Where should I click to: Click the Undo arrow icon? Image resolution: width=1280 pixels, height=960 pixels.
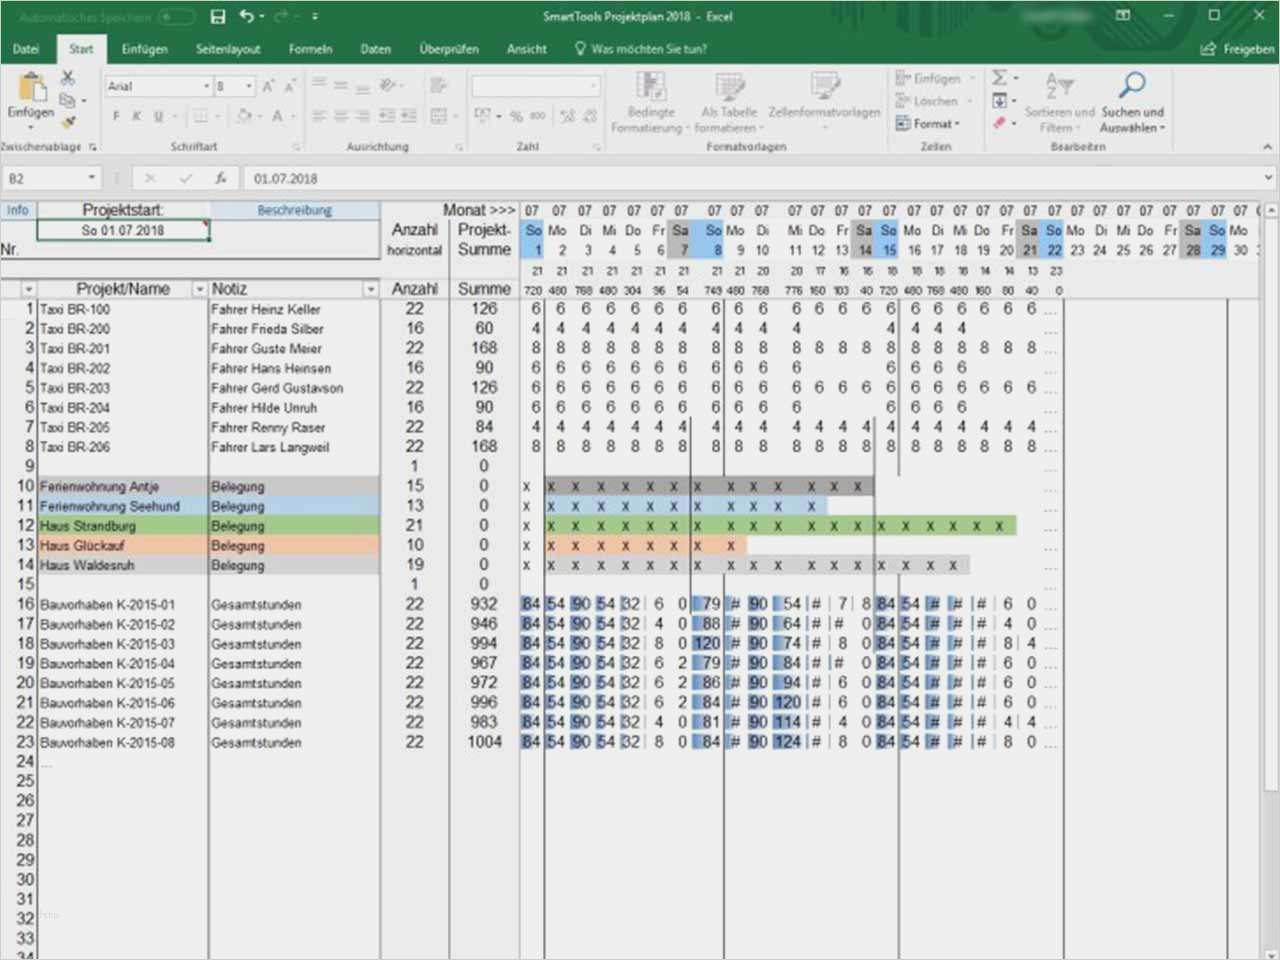click(x=246, y=17)
